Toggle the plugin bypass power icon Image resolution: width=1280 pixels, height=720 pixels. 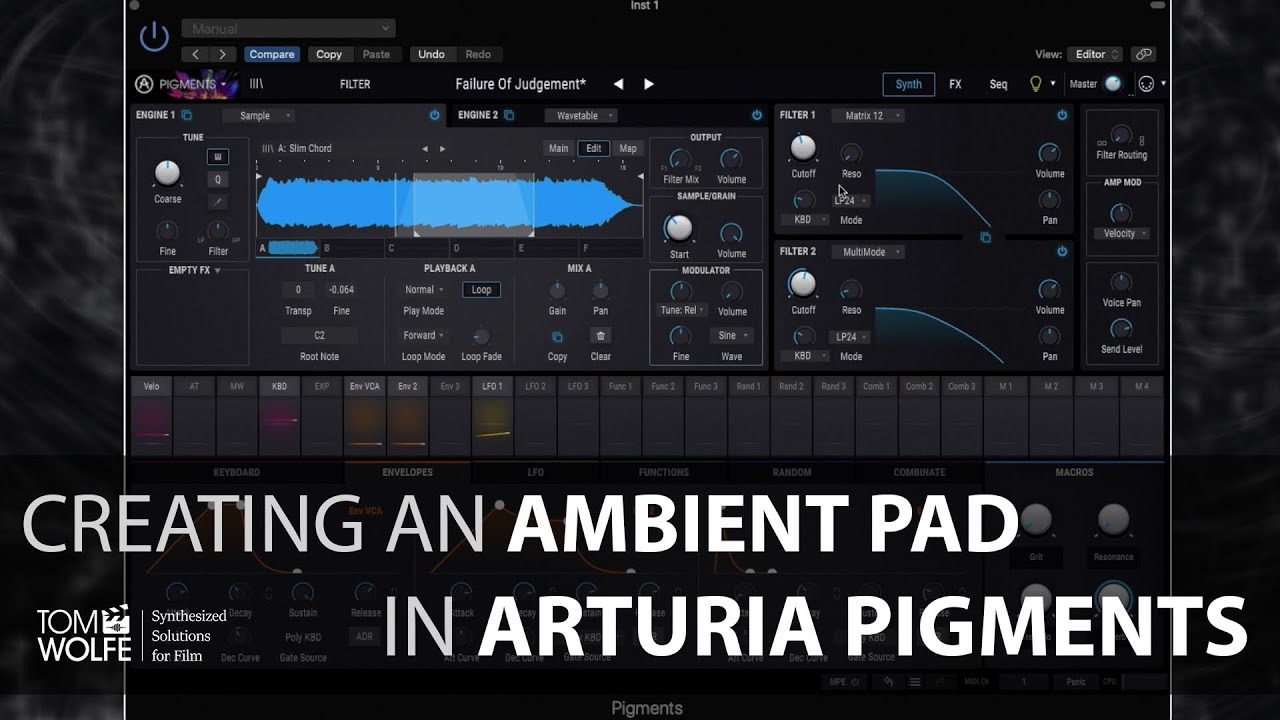[154, 37]
